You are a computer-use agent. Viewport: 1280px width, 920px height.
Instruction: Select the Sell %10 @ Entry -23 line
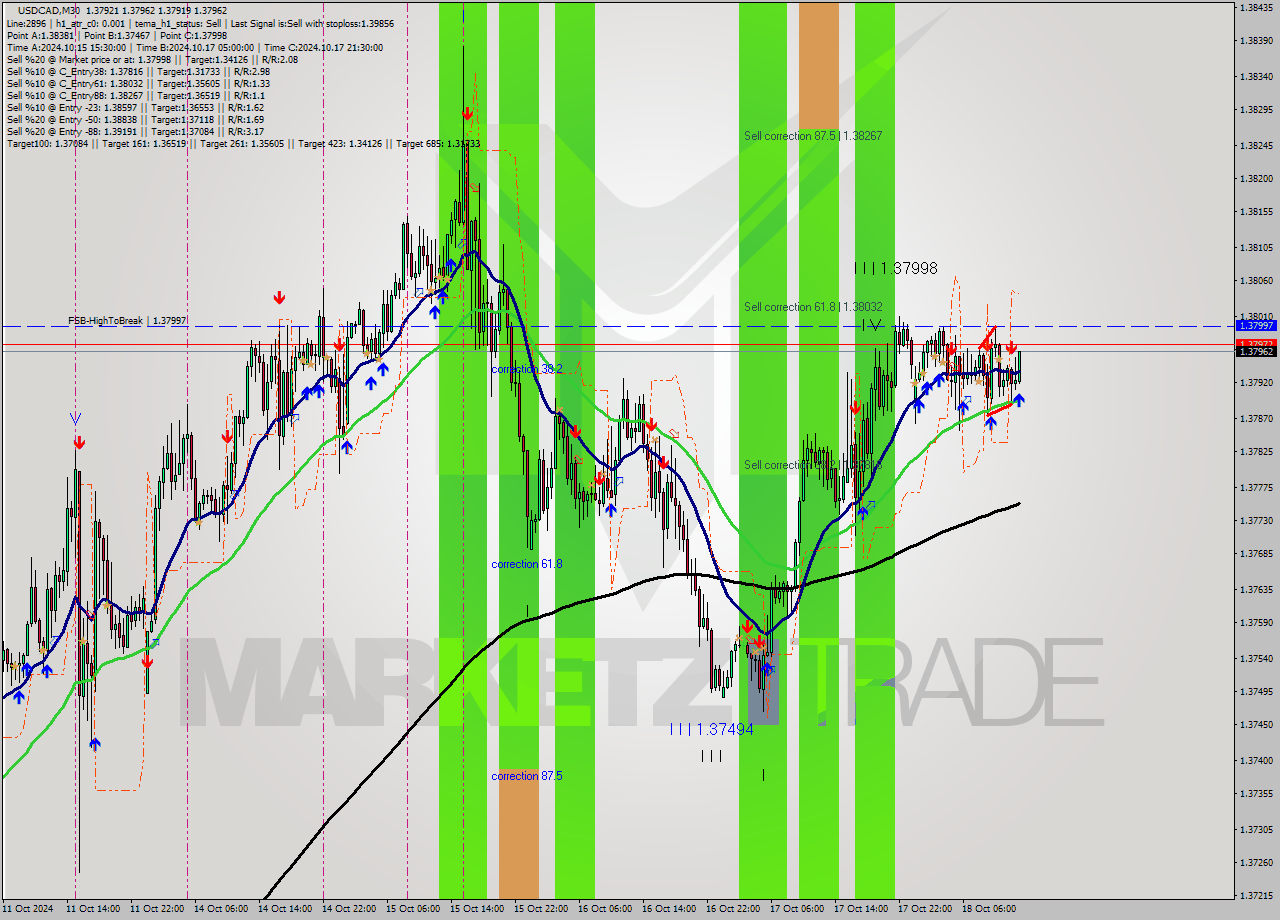point(135,107)
